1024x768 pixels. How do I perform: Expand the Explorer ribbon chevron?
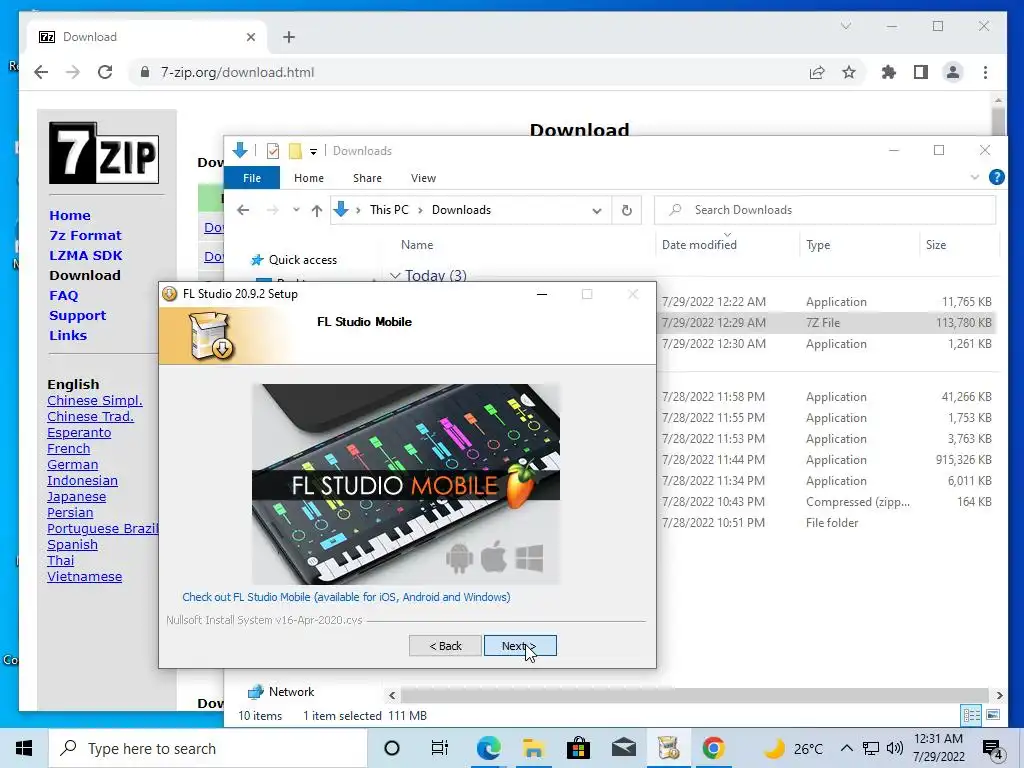(974, 177)
